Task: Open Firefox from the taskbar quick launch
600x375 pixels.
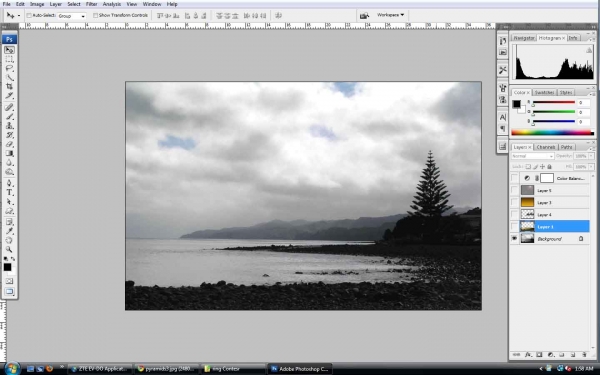Action: pyautogui.click(x=49, y=369)
